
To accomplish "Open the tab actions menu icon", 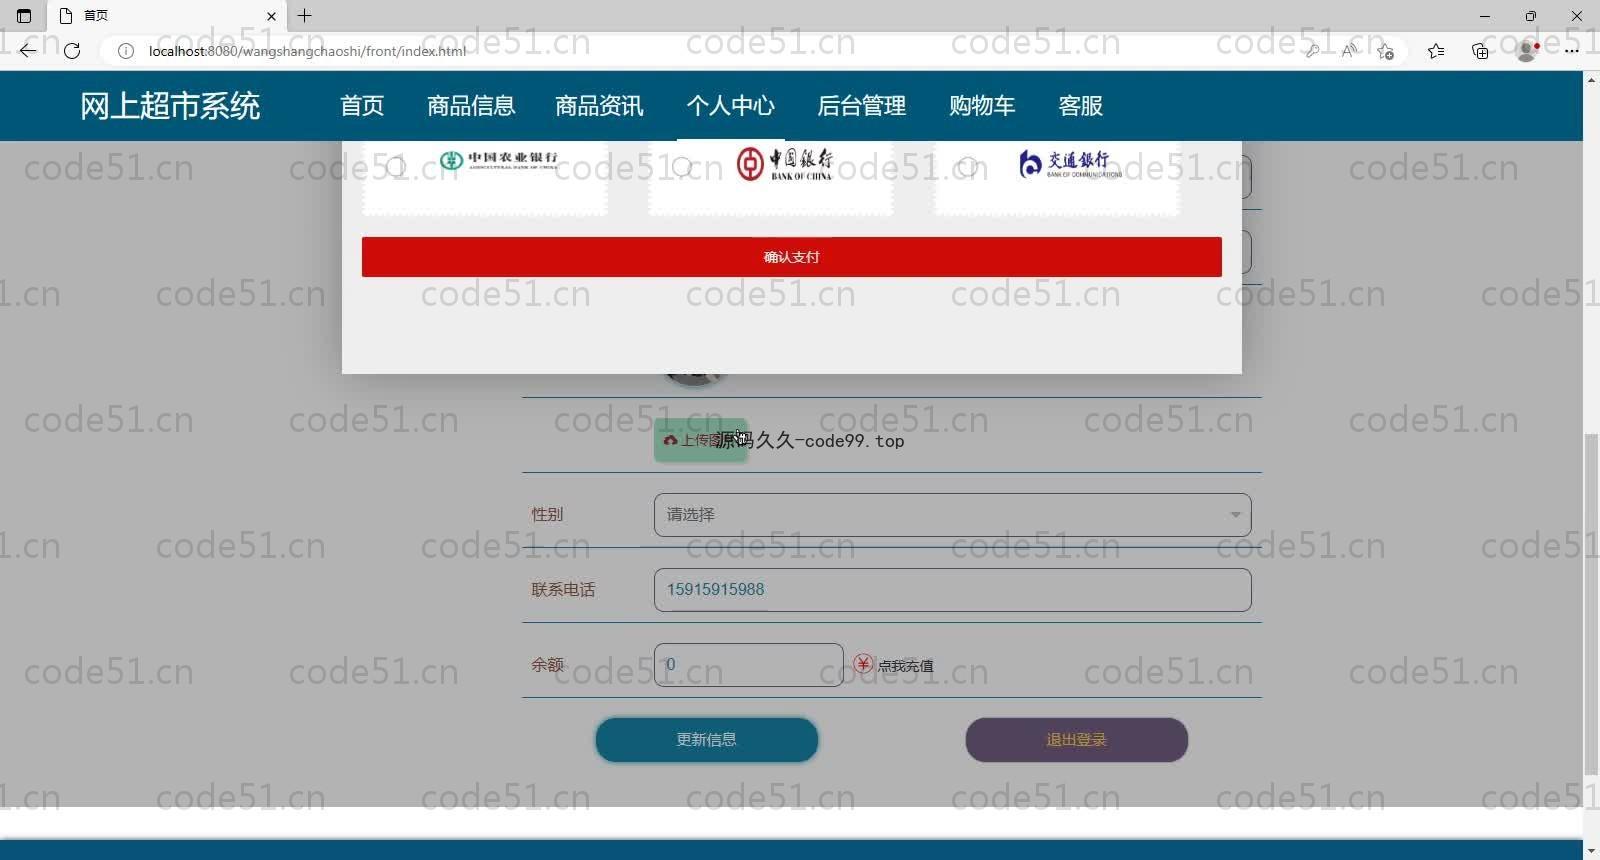I will click(24, 16).
